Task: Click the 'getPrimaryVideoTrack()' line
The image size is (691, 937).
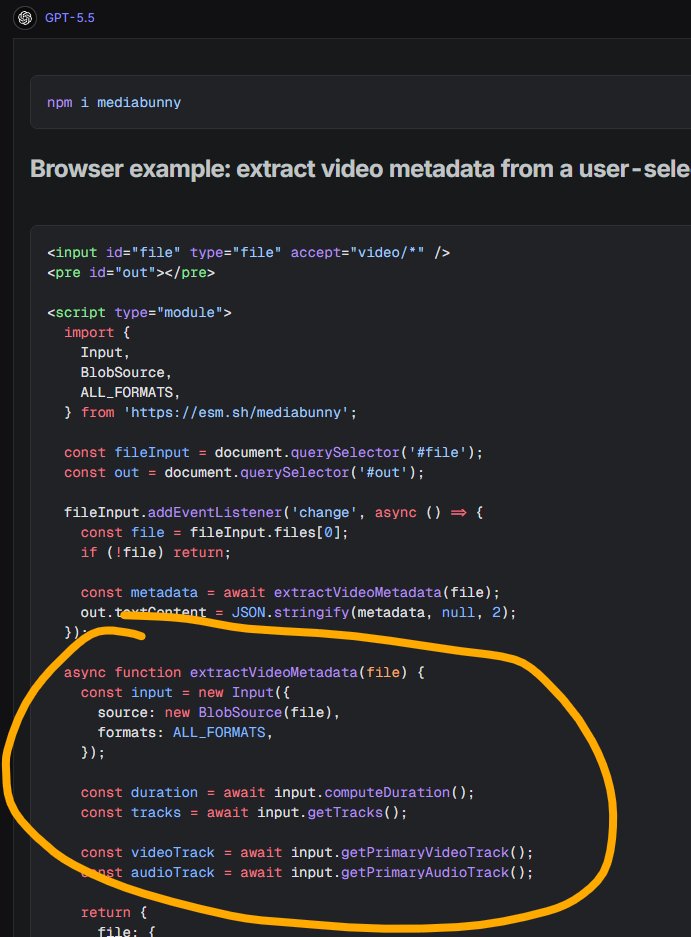Action: pos(307,853)
